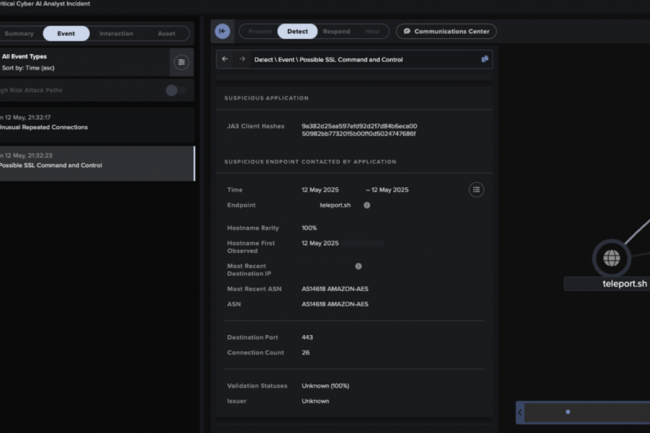Click the back arrow in the breadcrumb bar
Viewport: 650px width, 433px height.
(225, 60)
